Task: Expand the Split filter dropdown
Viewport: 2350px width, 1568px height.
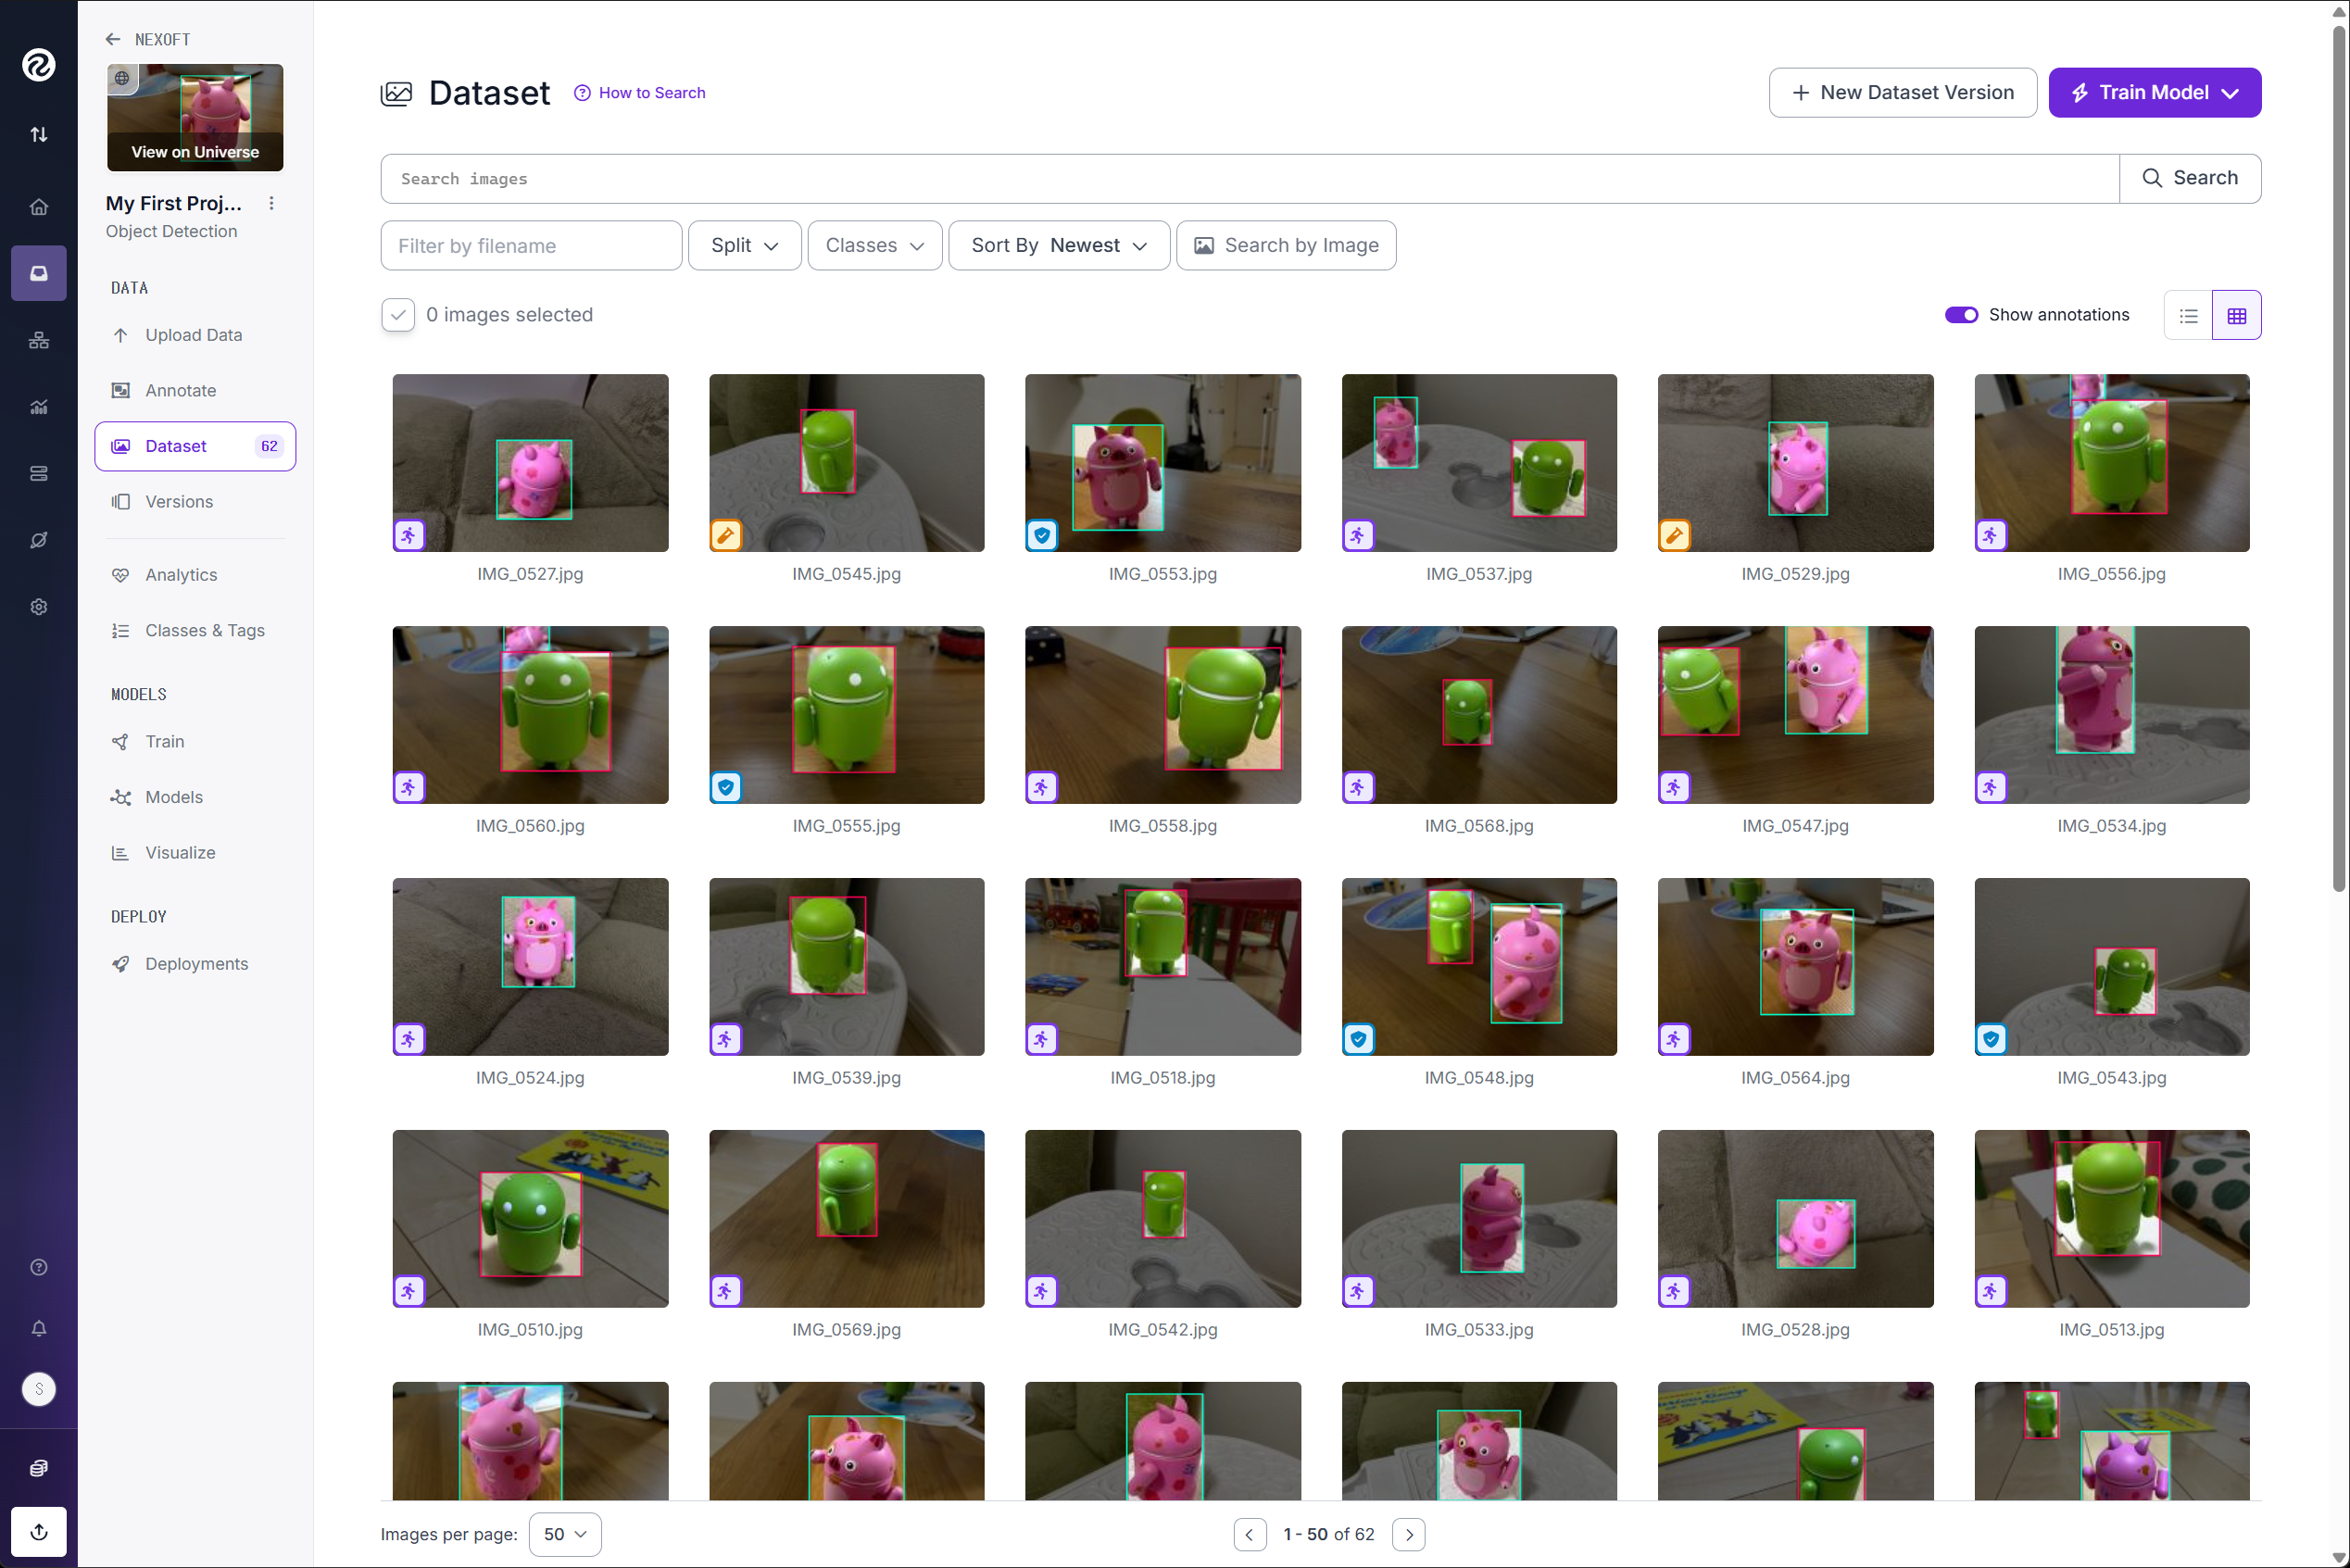Action: 744,246
